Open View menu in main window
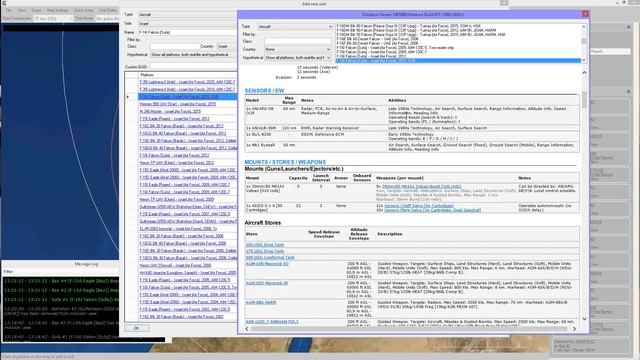Image resolution: width=640 pixels, height=360 pixels. coord(21,10)
